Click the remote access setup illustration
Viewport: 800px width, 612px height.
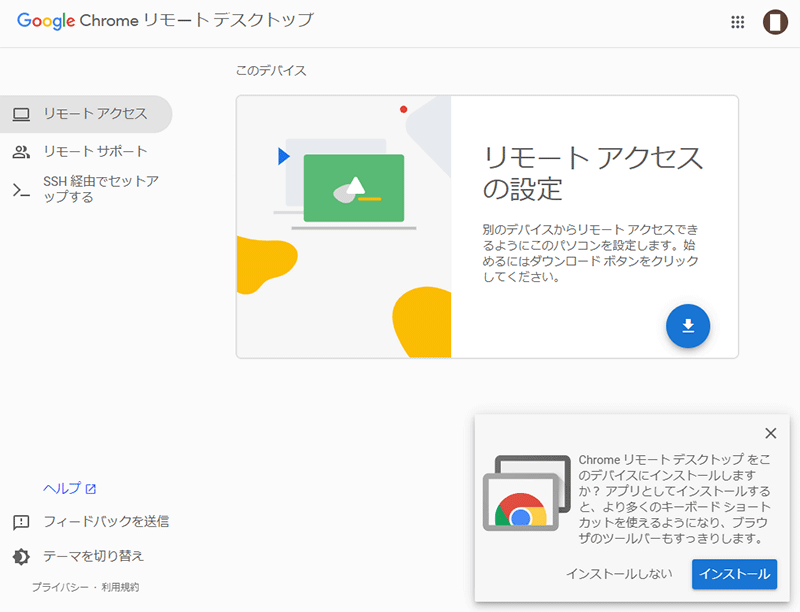(344, 226)
